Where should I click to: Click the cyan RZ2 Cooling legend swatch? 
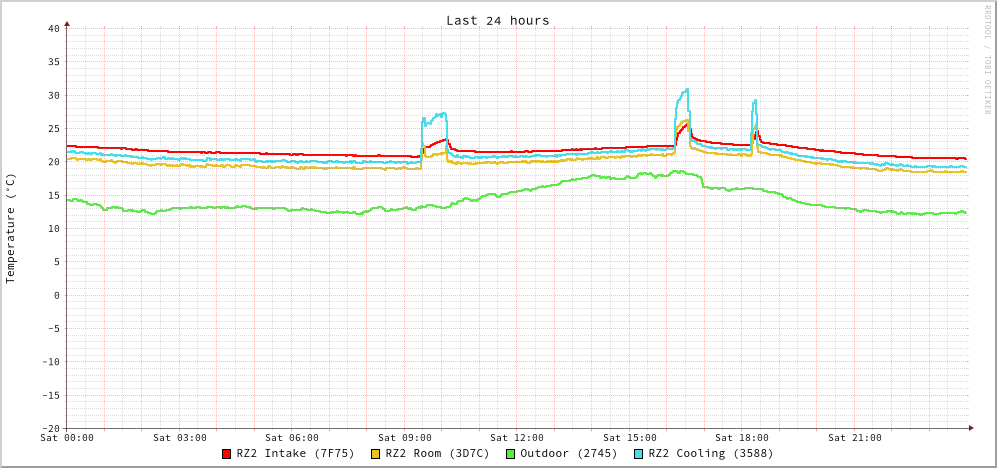pos(639,454)
